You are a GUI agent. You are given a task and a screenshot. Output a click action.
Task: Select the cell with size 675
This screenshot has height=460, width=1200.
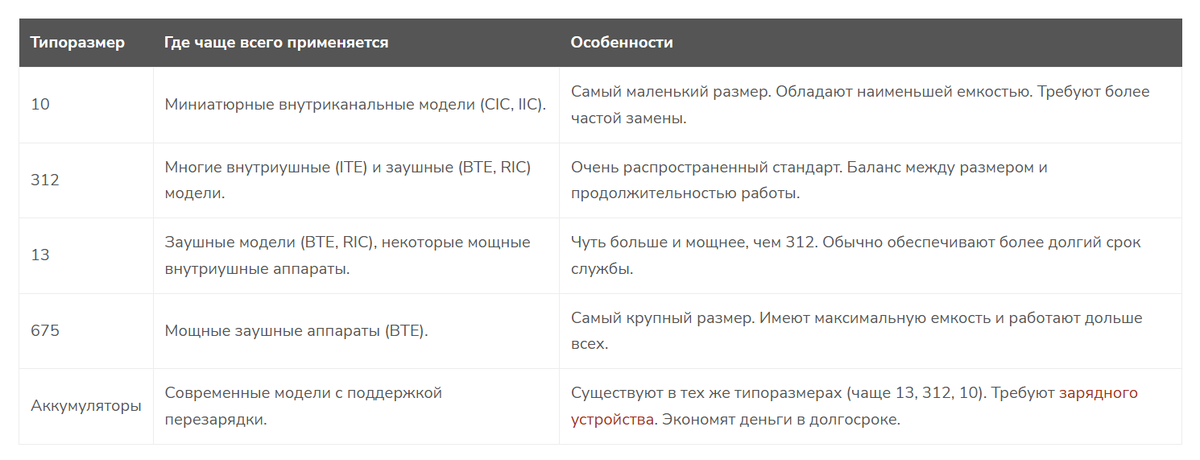(86, 331)
